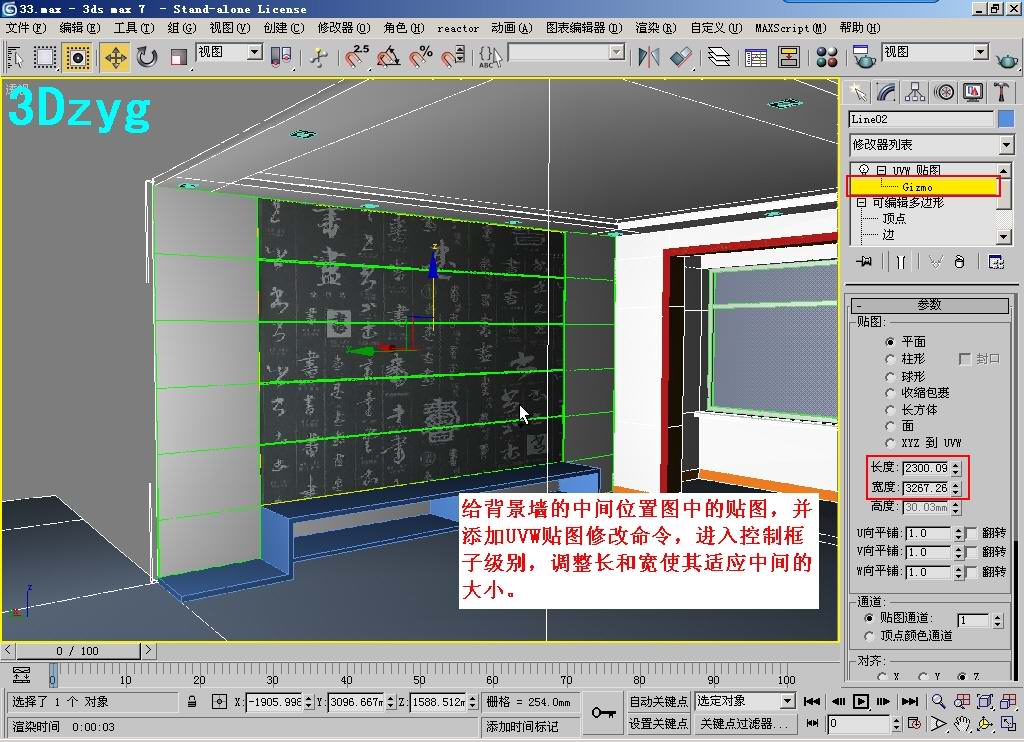Select the 柱形 mapping radio button
Image resolution: width=1024 pixels, height=742 pixels.
click(890, 359)
